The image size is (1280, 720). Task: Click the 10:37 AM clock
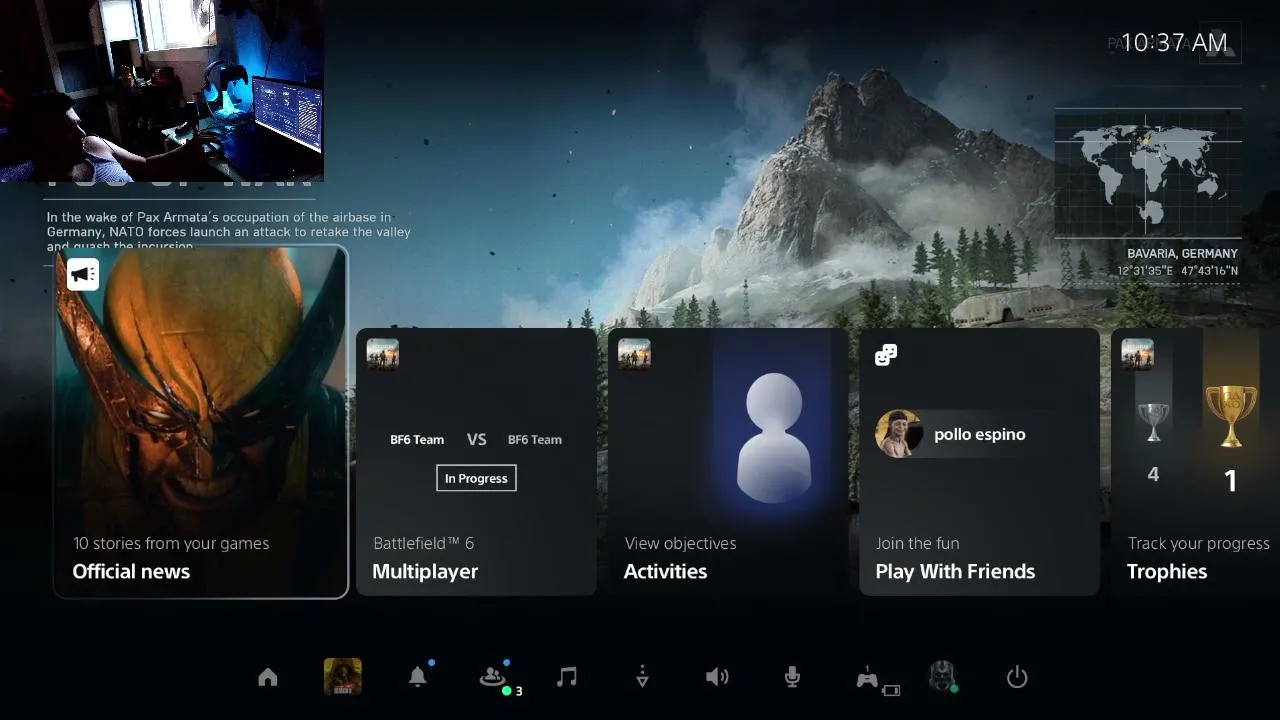click(1174, 42)
